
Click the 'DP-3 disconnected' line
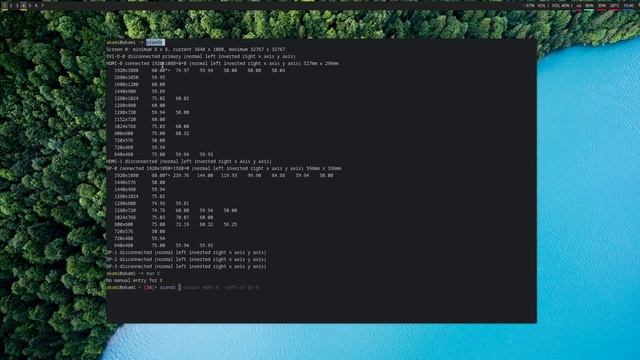tap(186, 266)
